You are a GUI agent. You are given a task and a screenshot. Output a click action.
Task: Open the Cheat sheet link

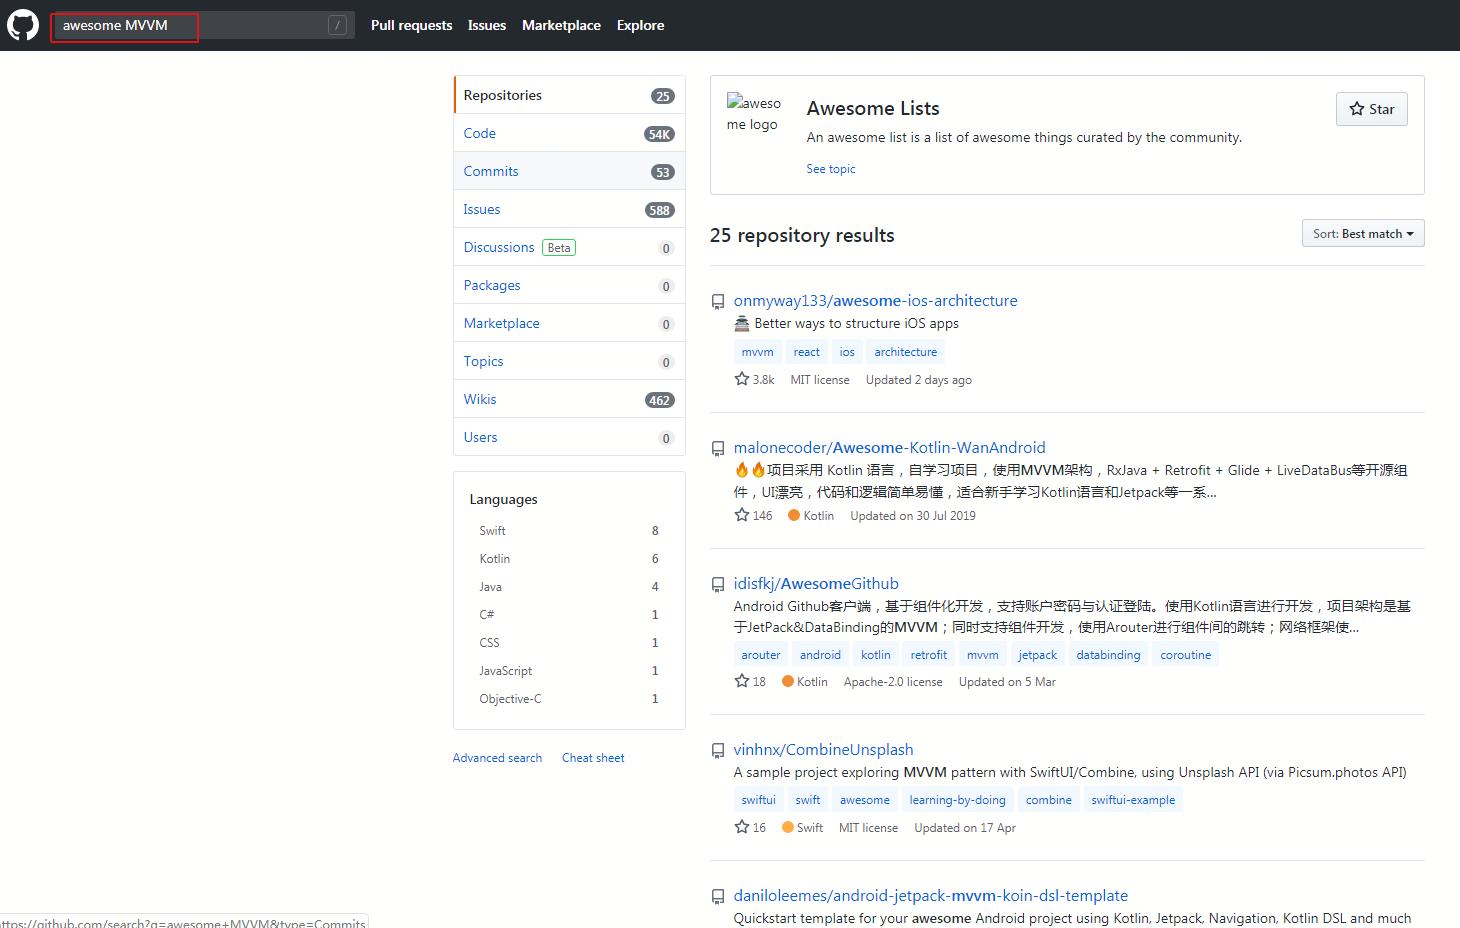(593, 758)
